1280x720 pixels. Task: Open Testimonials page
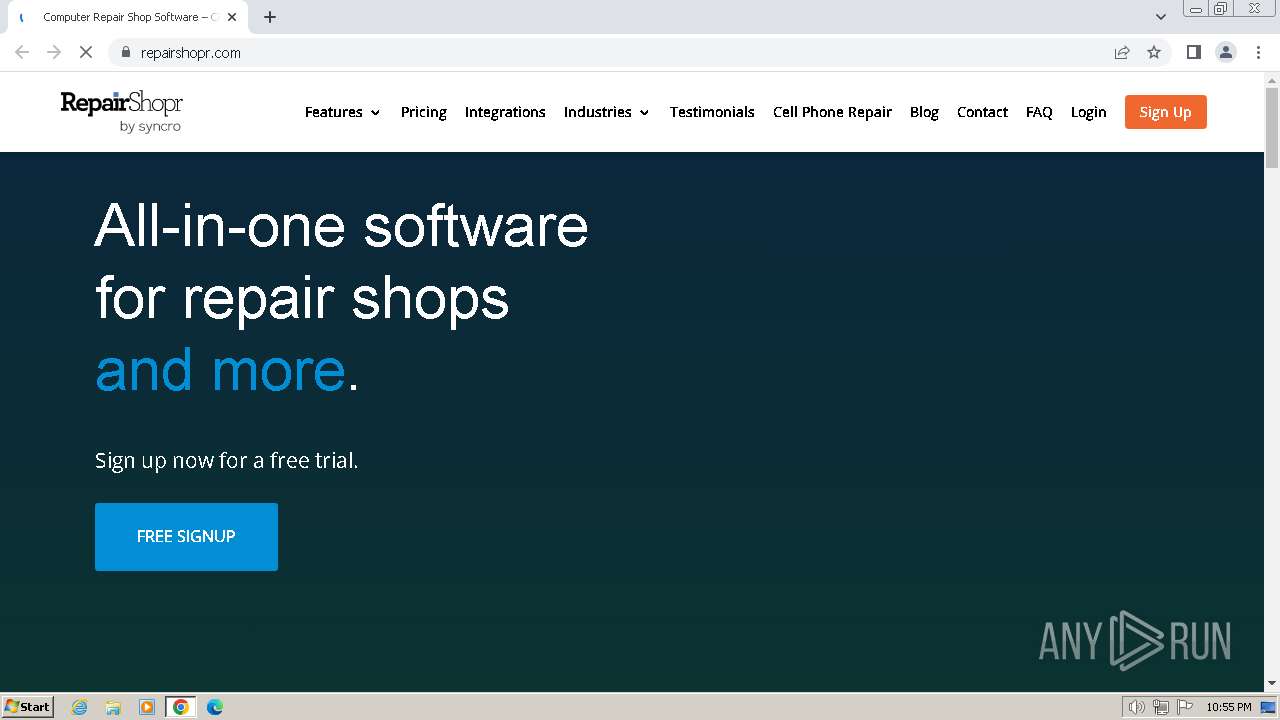pos(712,112)
